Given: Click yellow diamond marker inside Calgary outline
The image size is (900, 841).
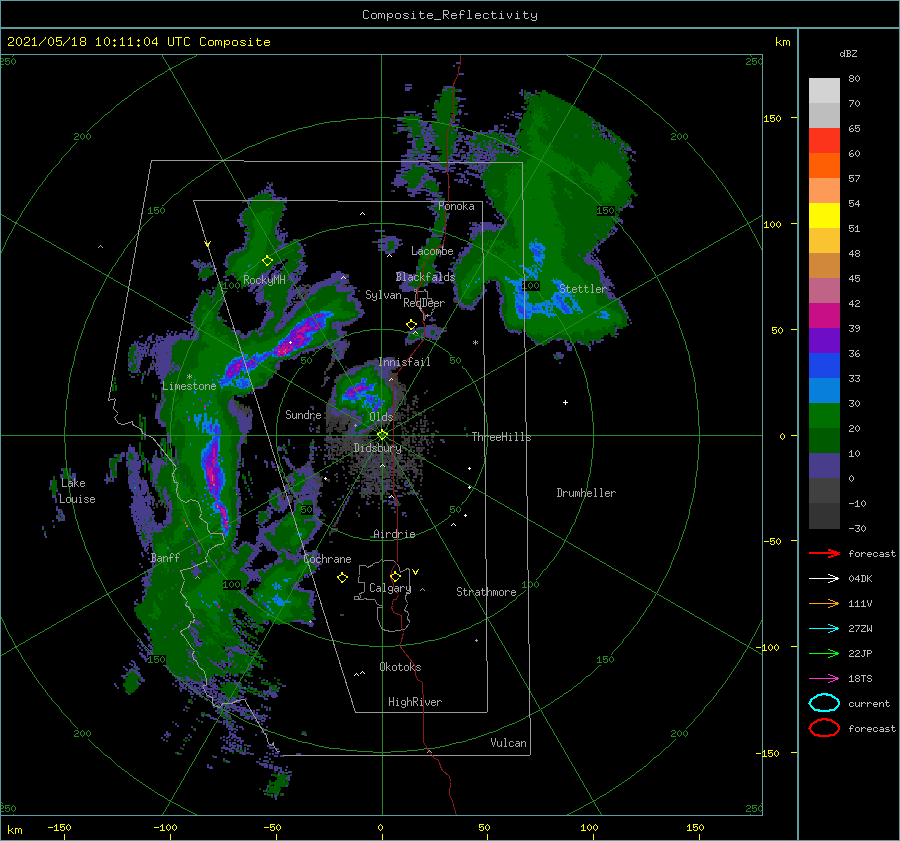Looking at the screenshot, I should [x=395, y=576].
